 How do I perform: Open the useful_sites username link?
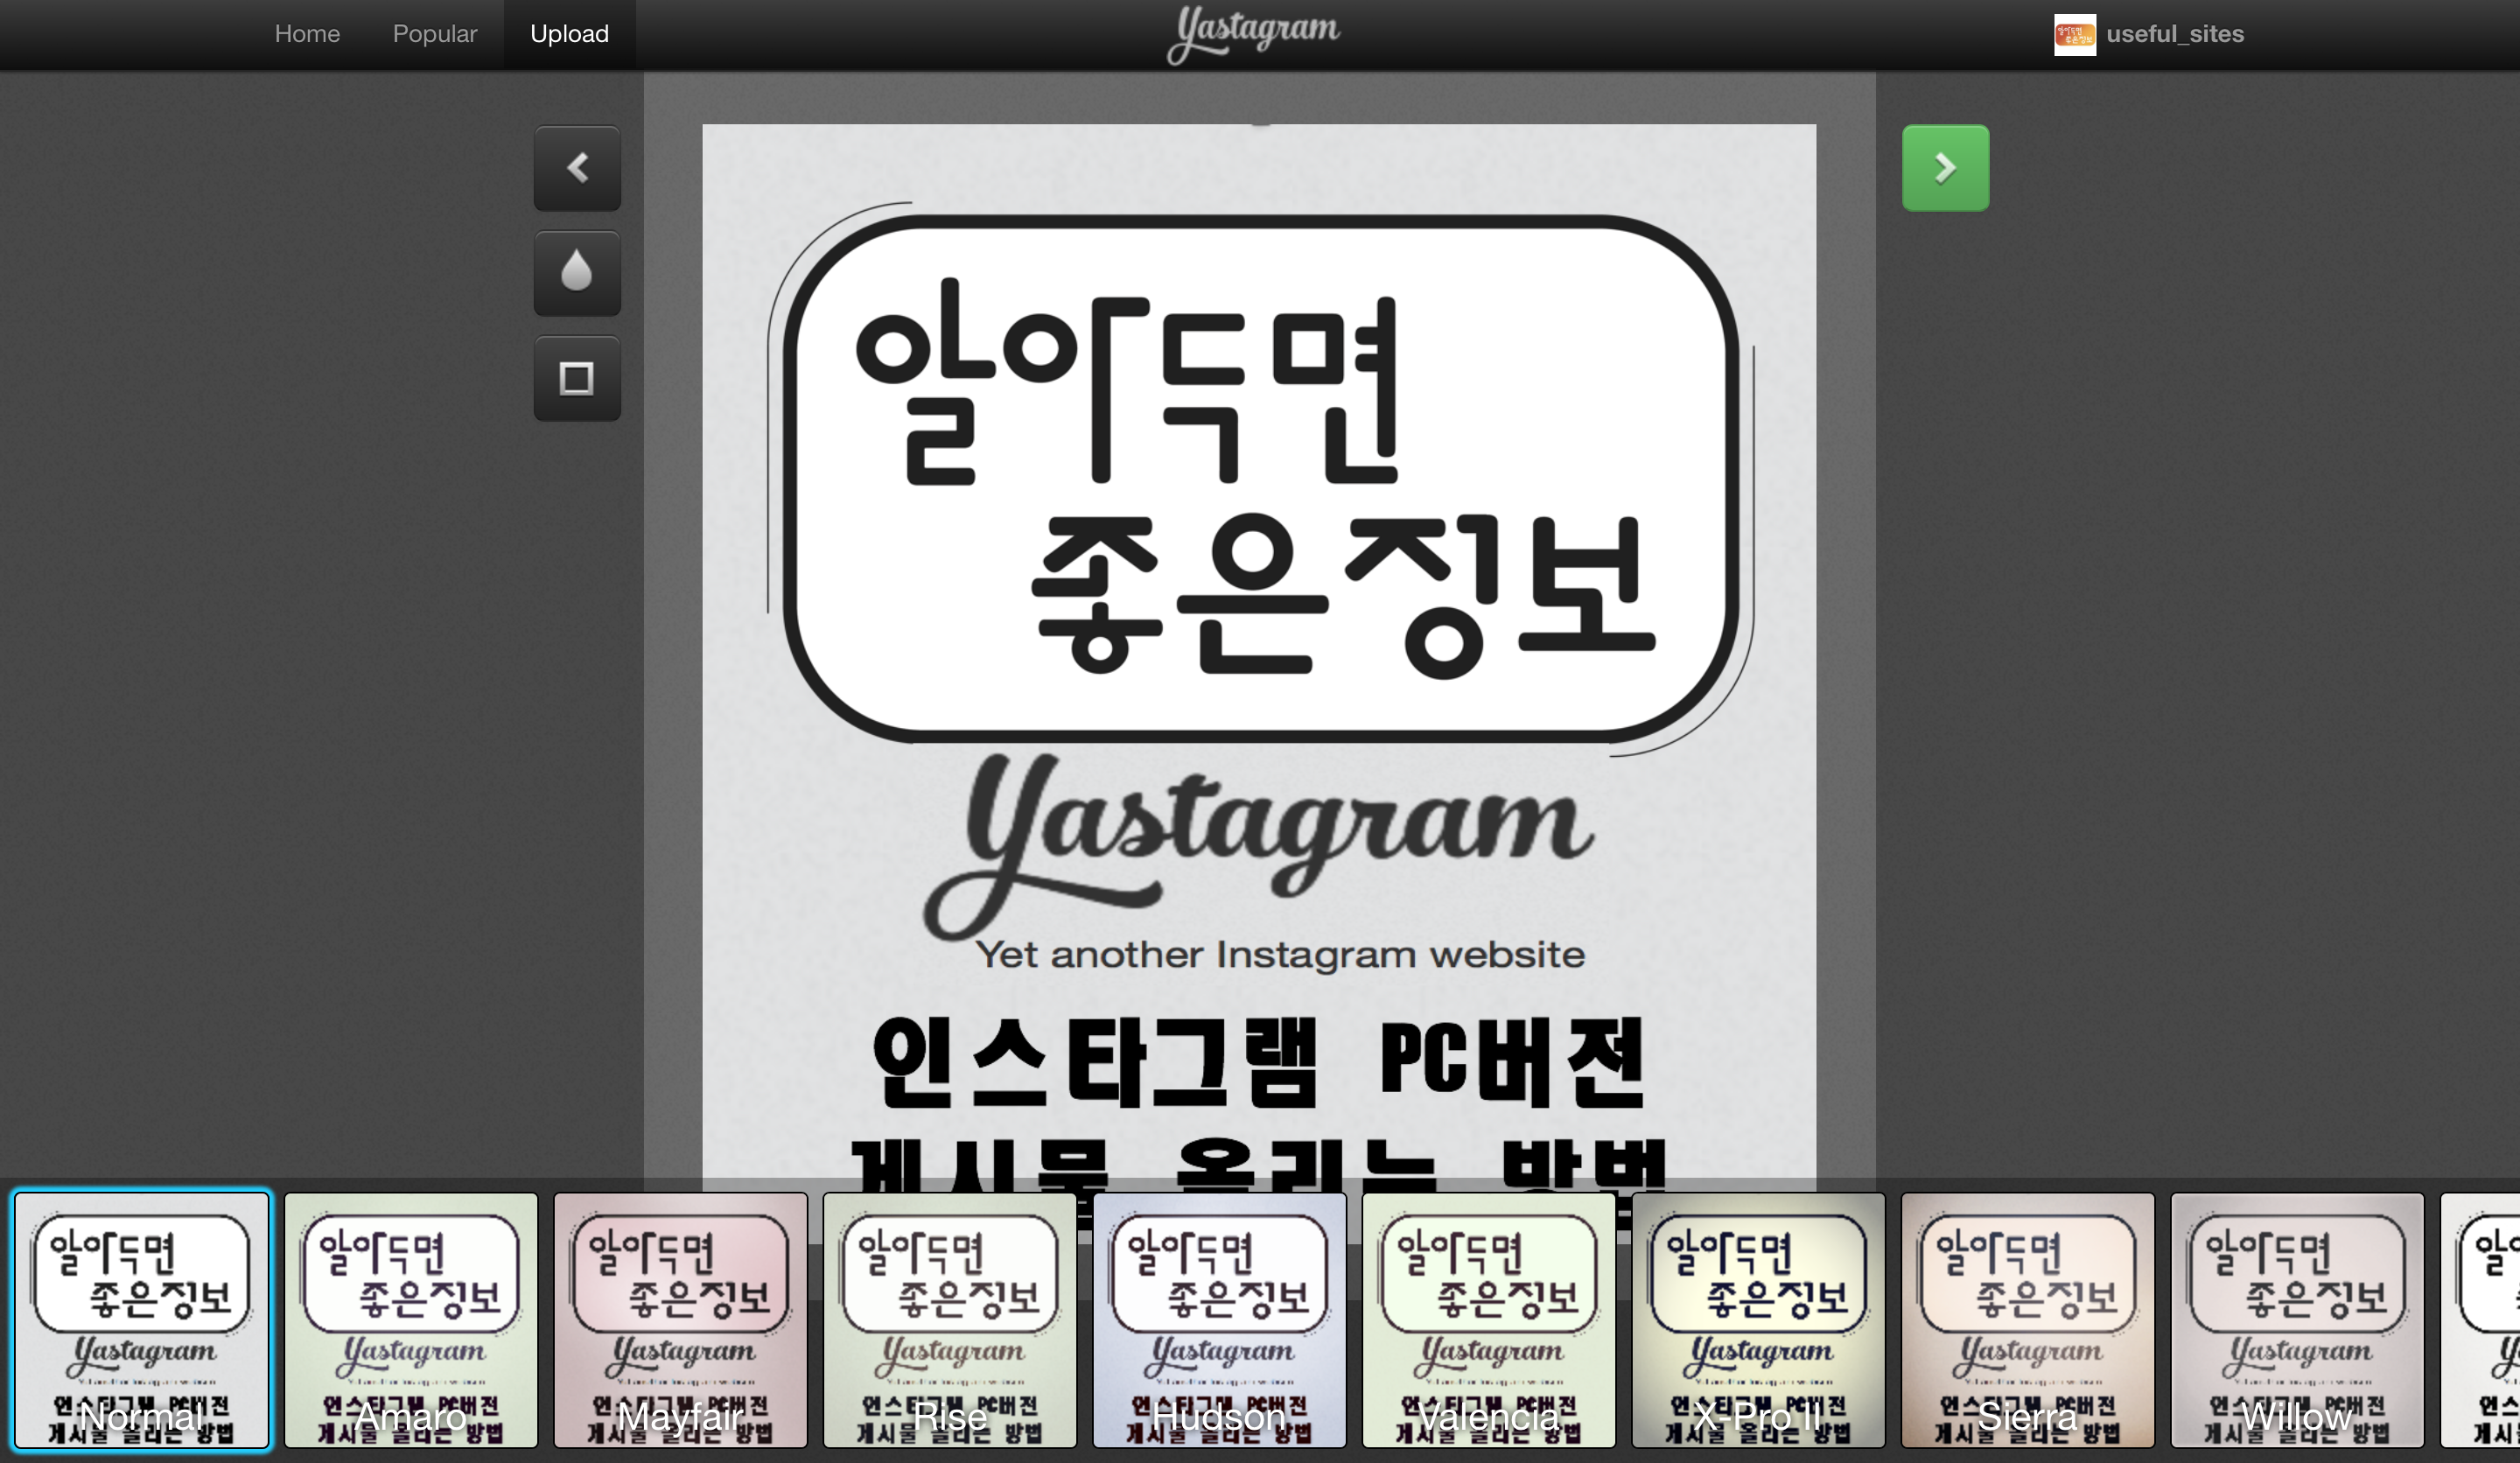2174,34
